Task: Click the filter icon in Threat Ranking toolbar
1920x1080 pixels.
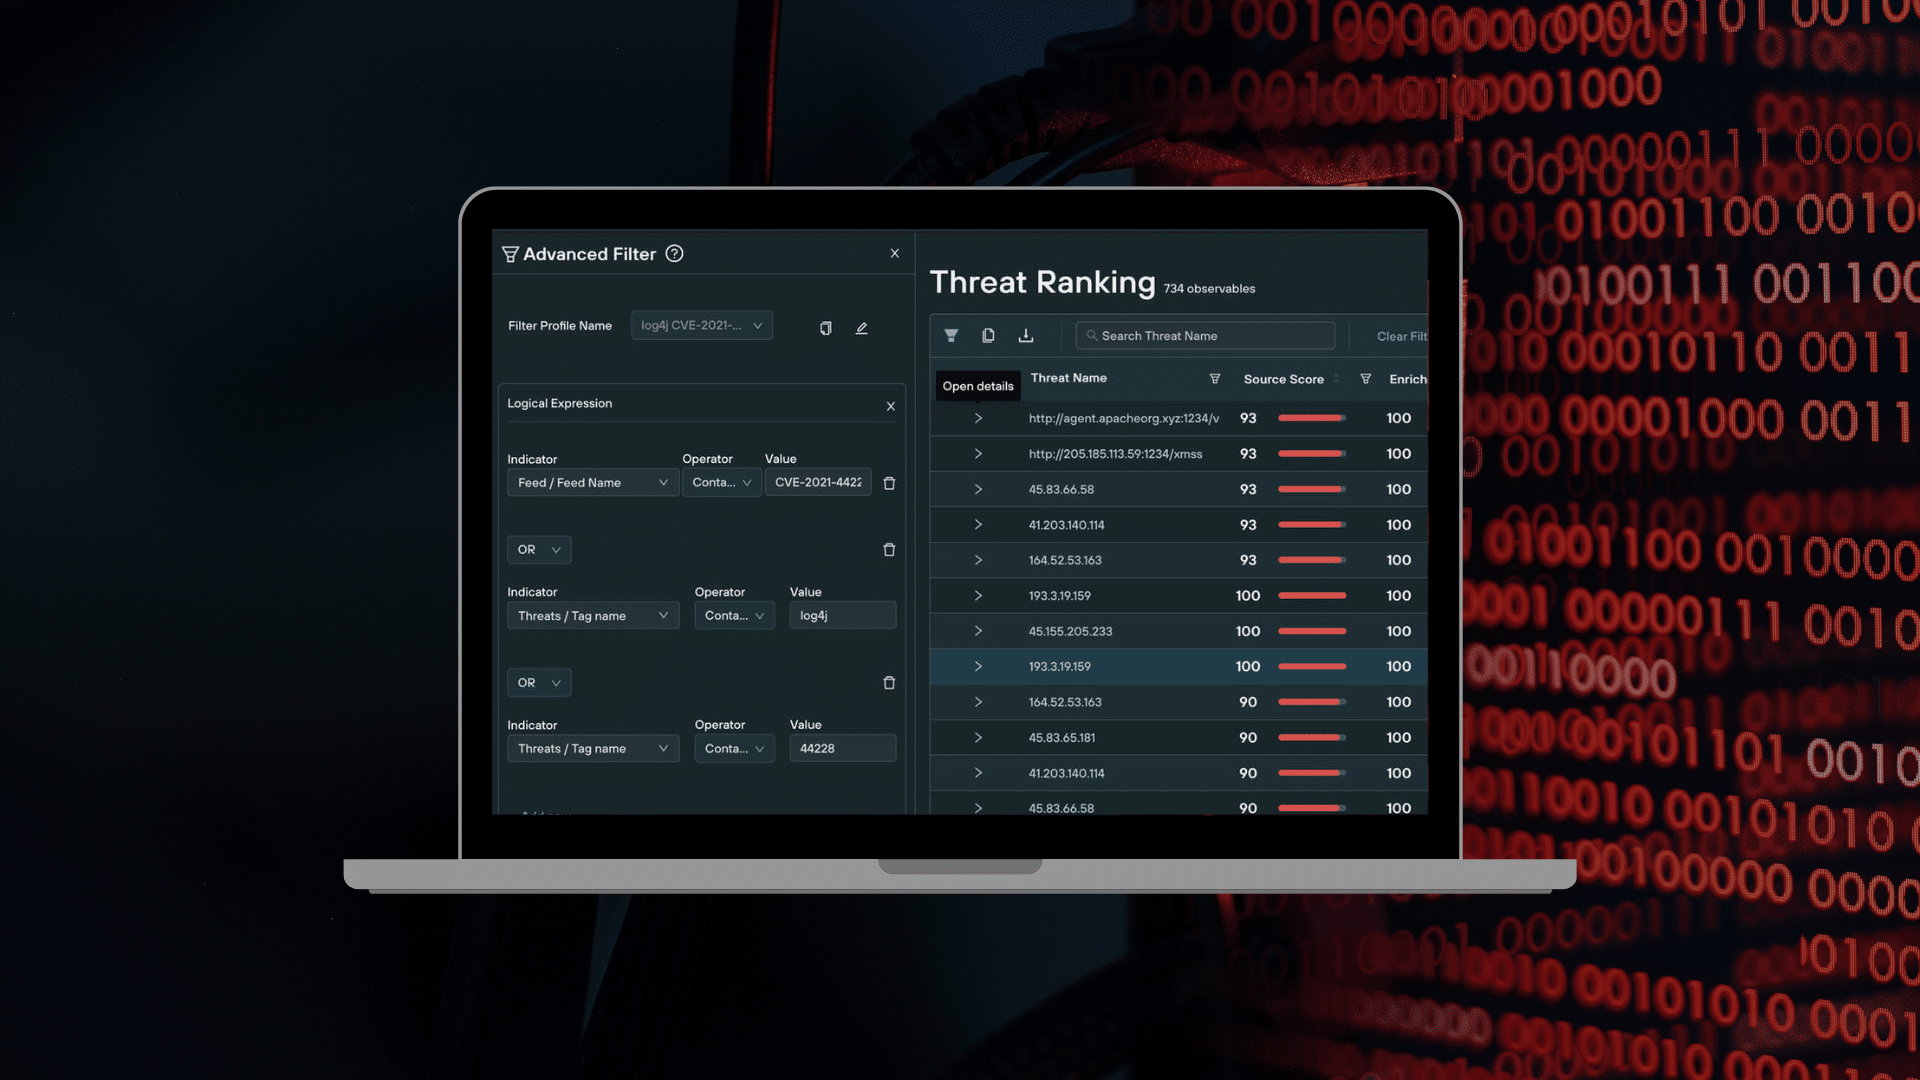Action: pos(949,336)
